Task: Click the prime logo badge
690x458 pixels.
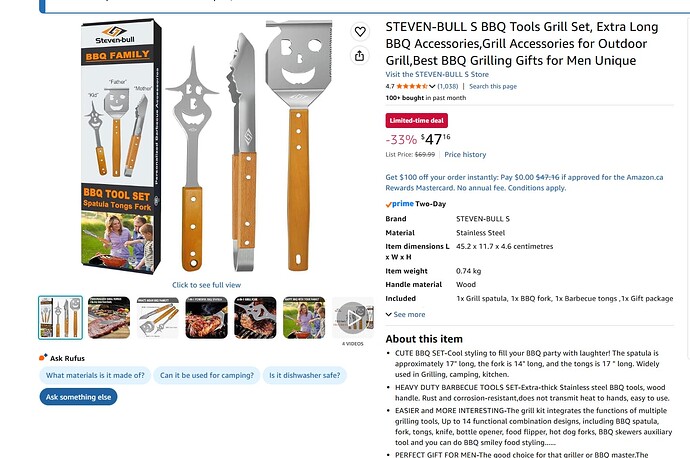Action: pos(400,204)
